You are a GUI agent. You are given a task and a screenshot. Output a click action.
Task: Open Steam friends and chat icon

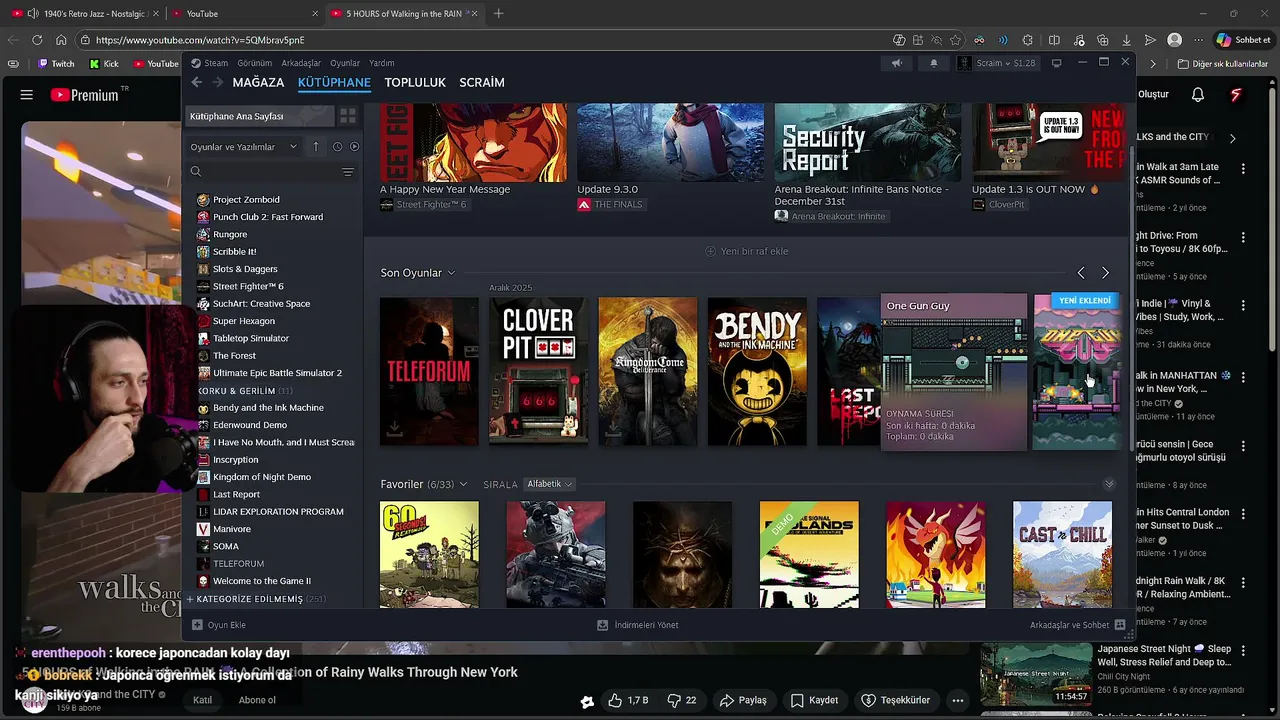[x=1120, y=625]
